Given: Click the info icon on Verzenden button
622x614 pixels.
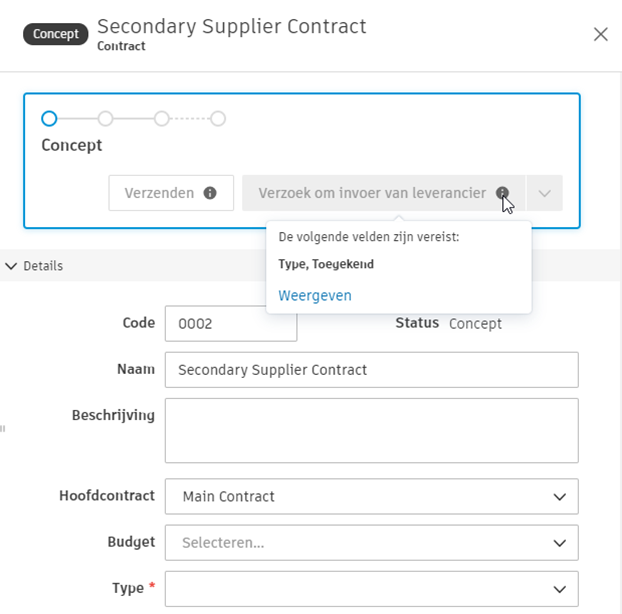Looking at the screenshot, I should (210, 193).
